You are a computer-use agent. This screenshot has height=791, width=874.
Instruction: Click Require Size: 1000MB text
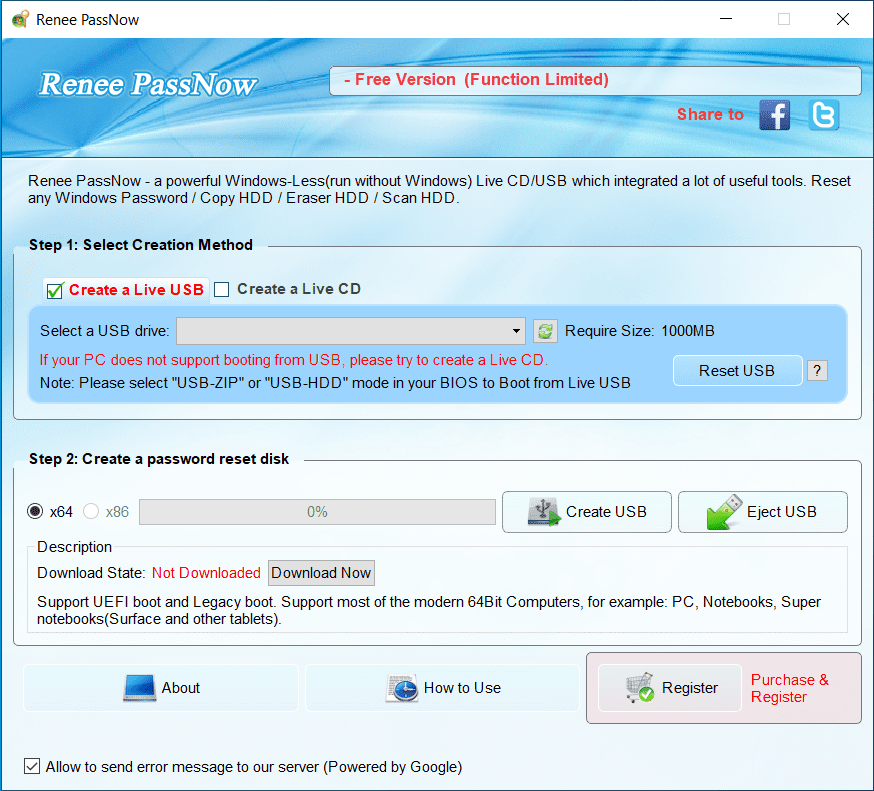[x=639, y=331]
